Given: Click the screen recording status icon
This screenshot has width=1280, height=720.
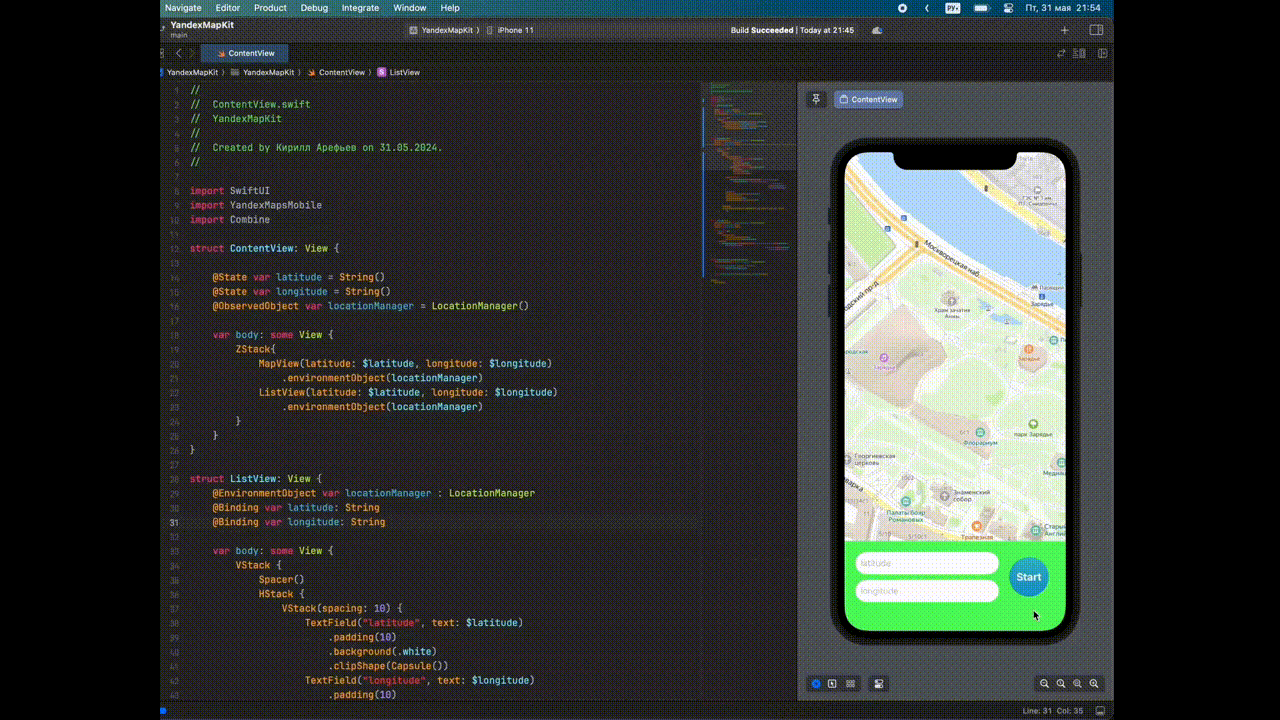Looking at the screenshot, I should click(x=902, y=8).
